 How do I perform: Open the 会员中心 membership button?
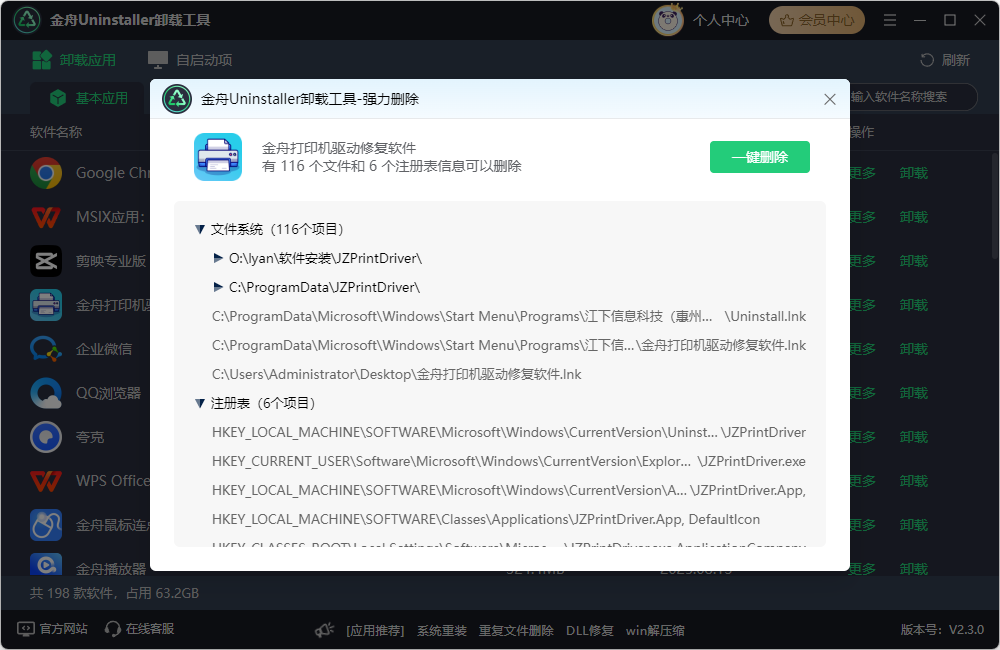pyautogui.click(x=817, y=20)
